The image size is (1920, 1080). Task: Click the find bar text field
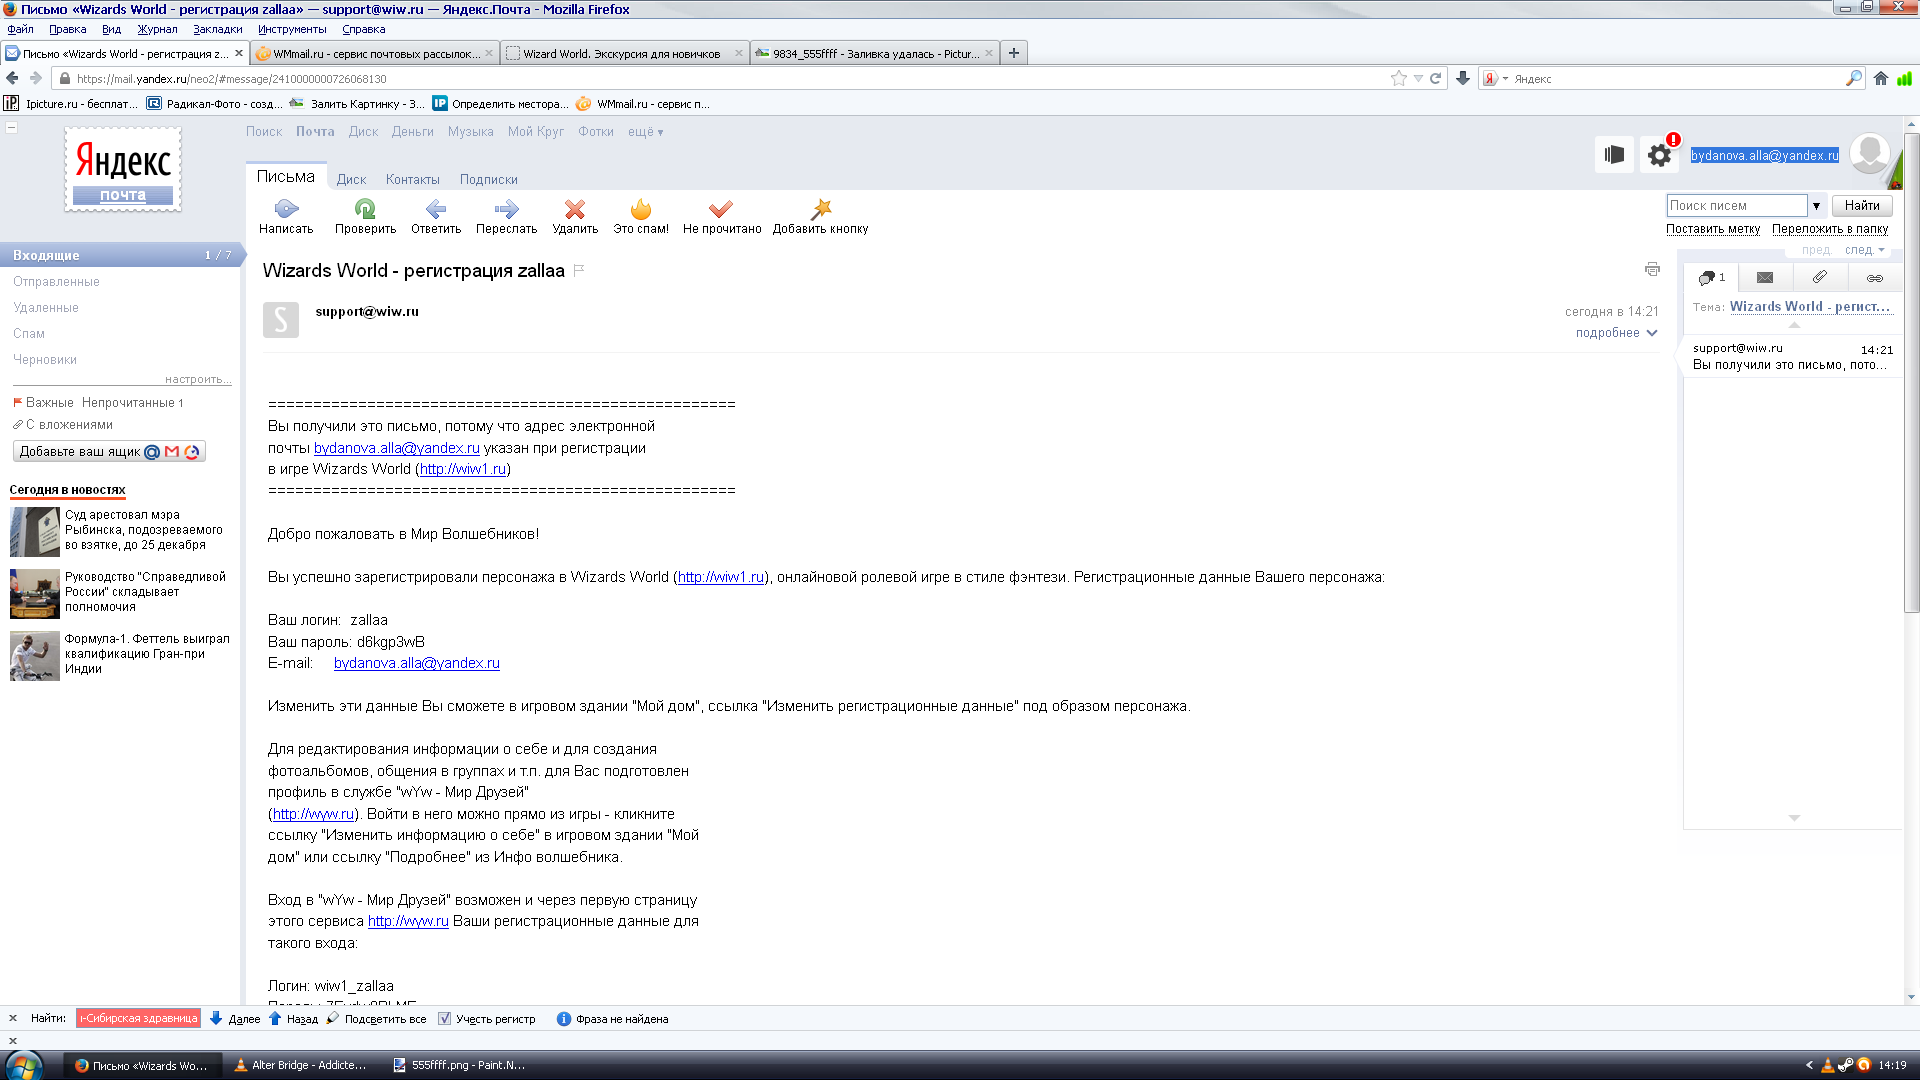click(138, 1018)
